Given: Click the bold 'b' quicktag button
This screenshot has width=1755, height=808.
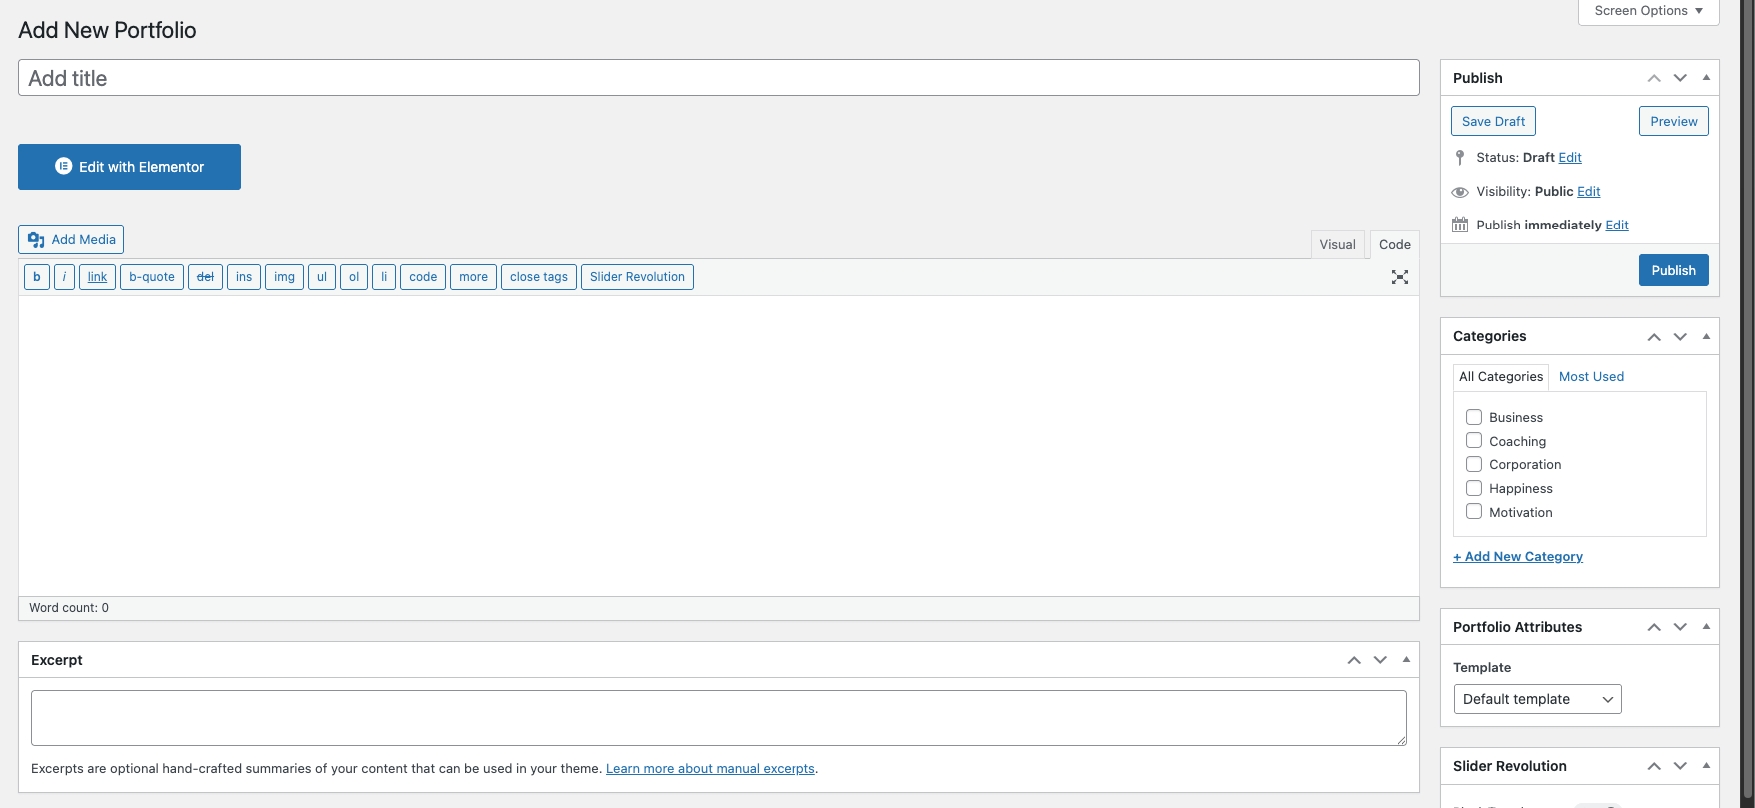Looking at the screenshot, I should (x=37, y=277).
